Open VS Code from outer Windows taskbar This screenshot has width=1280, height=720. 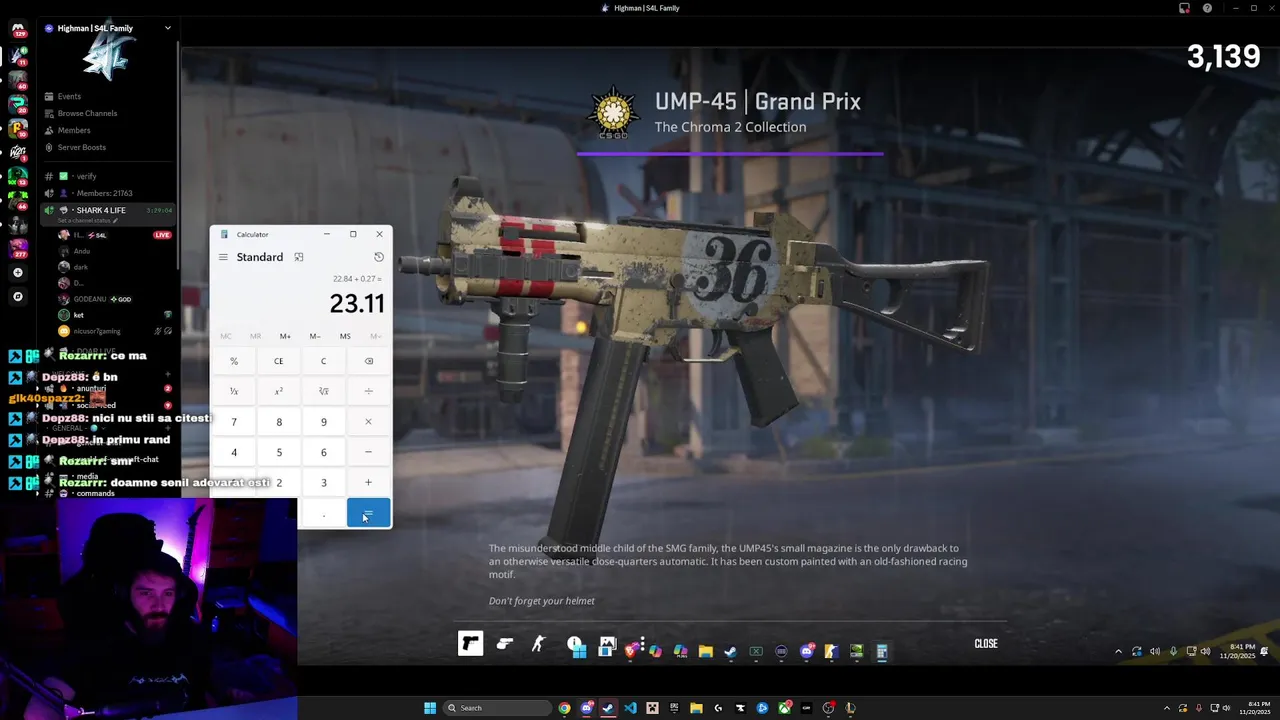click(630, 708)
